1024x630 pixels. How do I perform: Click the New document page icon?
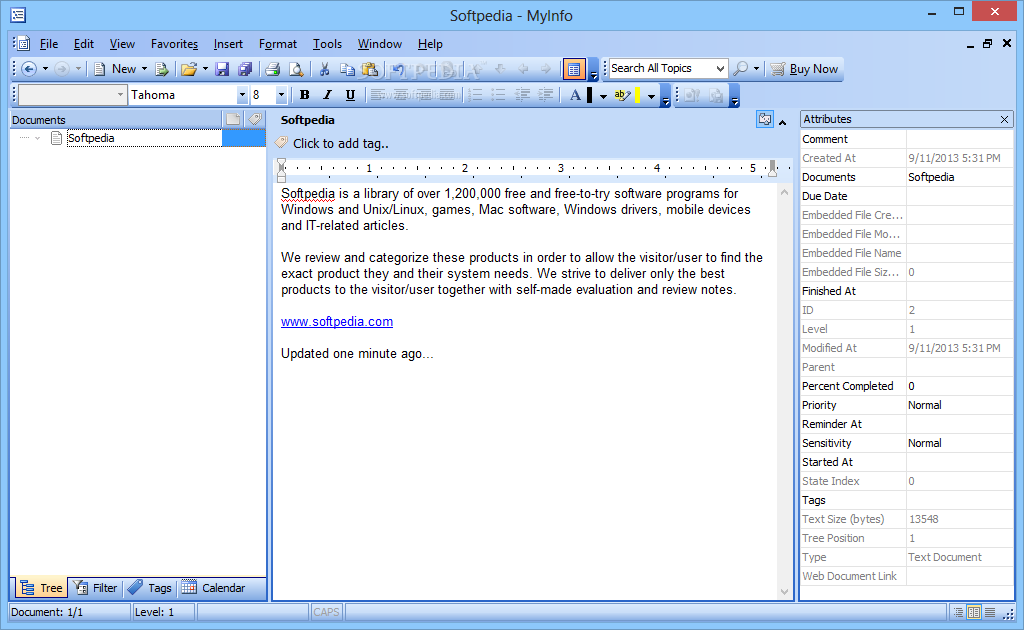[100, 69]
